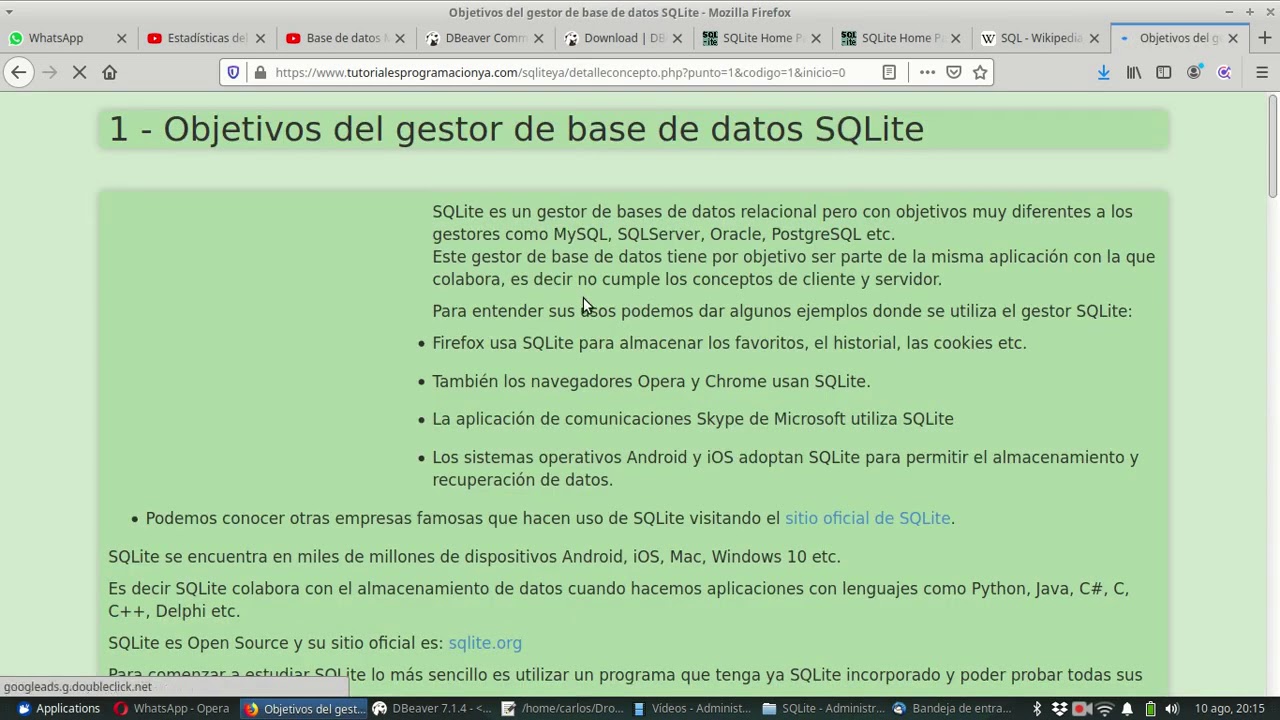This screenshot has width=1280, height=720.
Task: Open the Library menu
Action: pyautogui.click(x=1134, y=72)
